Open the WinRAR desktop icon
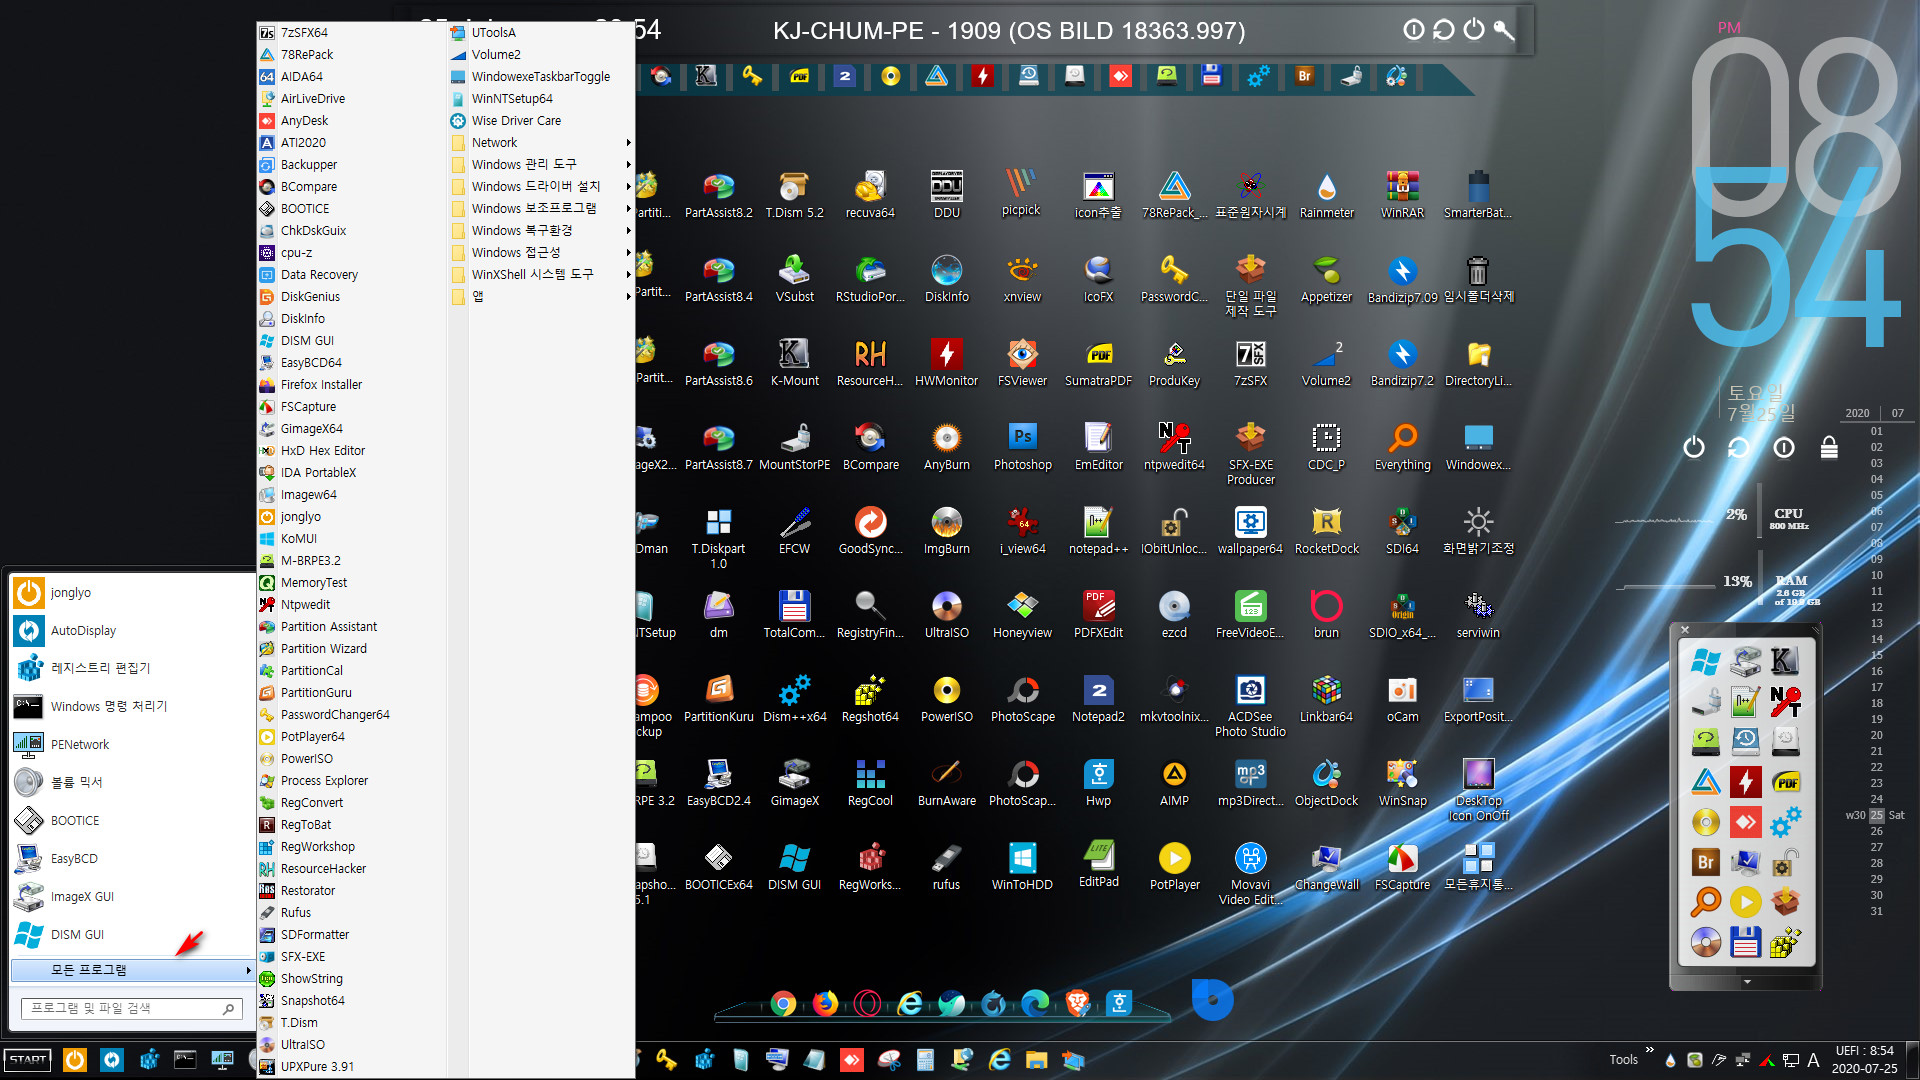The width and height of the screenshot is (1920, 1080). coord(1402,194)
